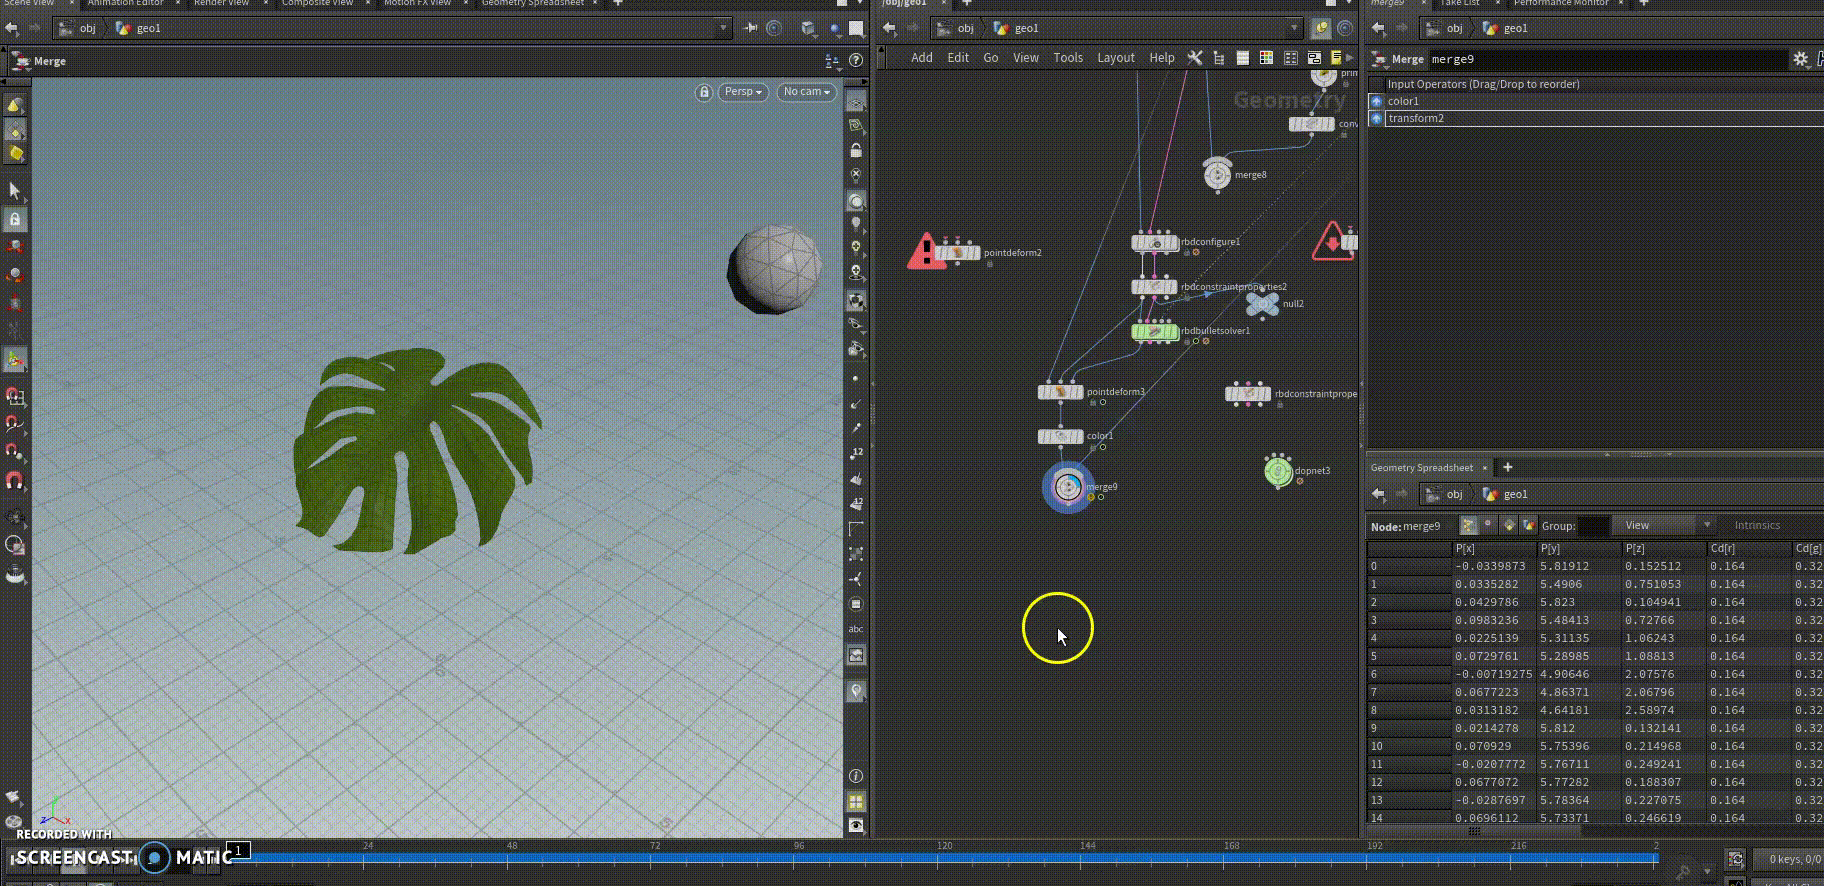
Task: Click the rbdbulletsolver1 node icon
Action: (x=1155, y=331)
